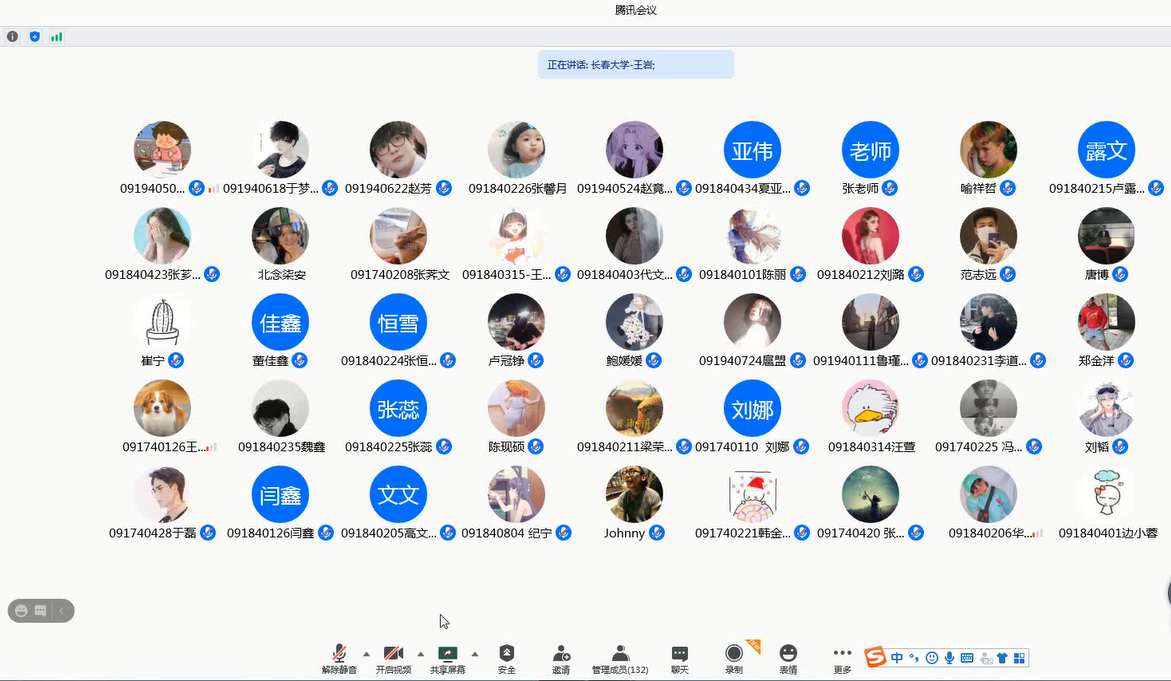Select the 张老师 participant avatar
This screenshot has height=681, width=1171.
tap(870, 151)
